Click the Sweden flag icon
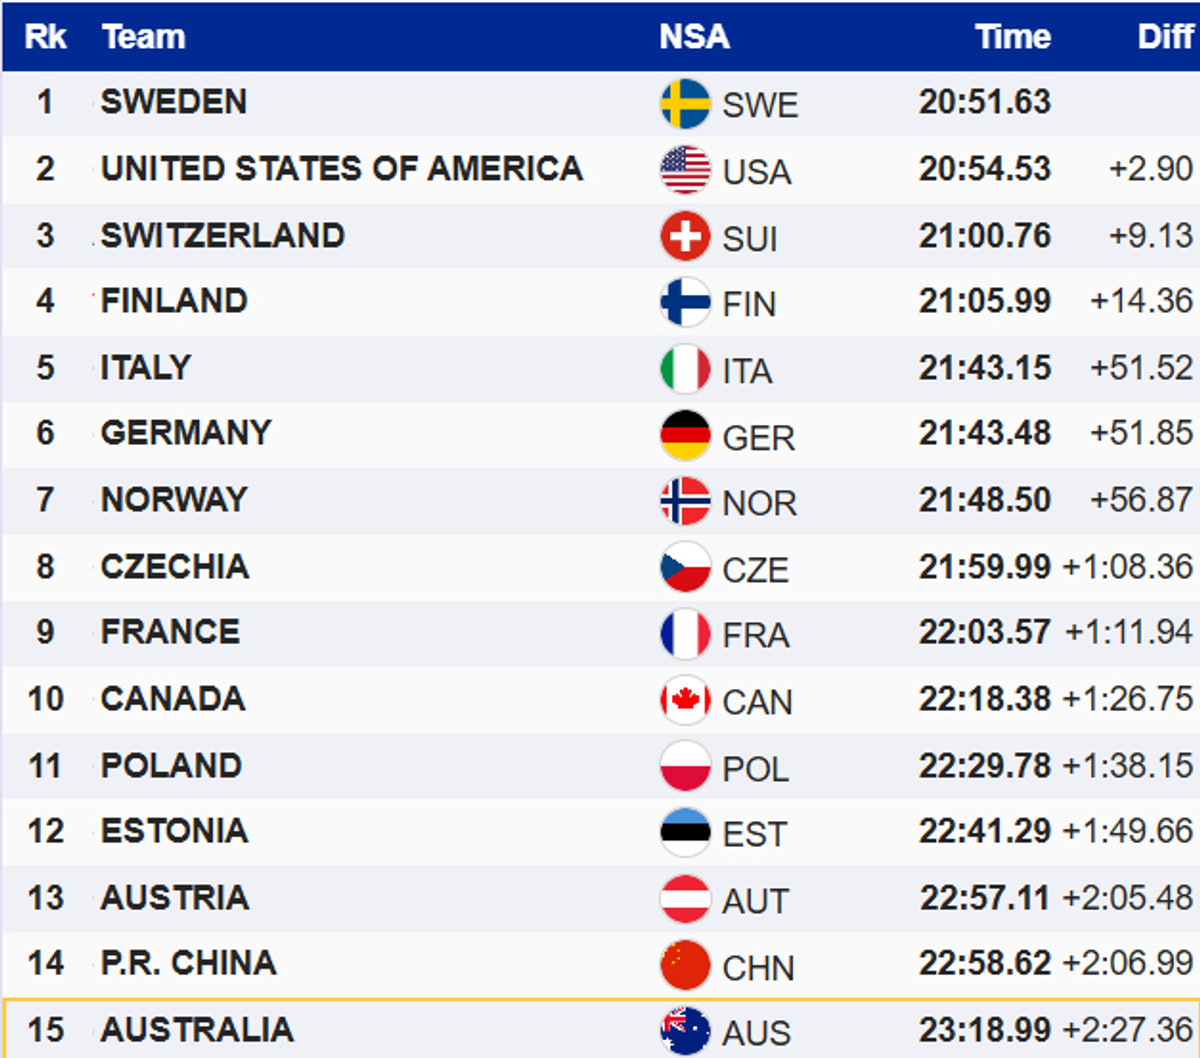The width and height of the screenshot is (1200, 1058). point(685,104)
